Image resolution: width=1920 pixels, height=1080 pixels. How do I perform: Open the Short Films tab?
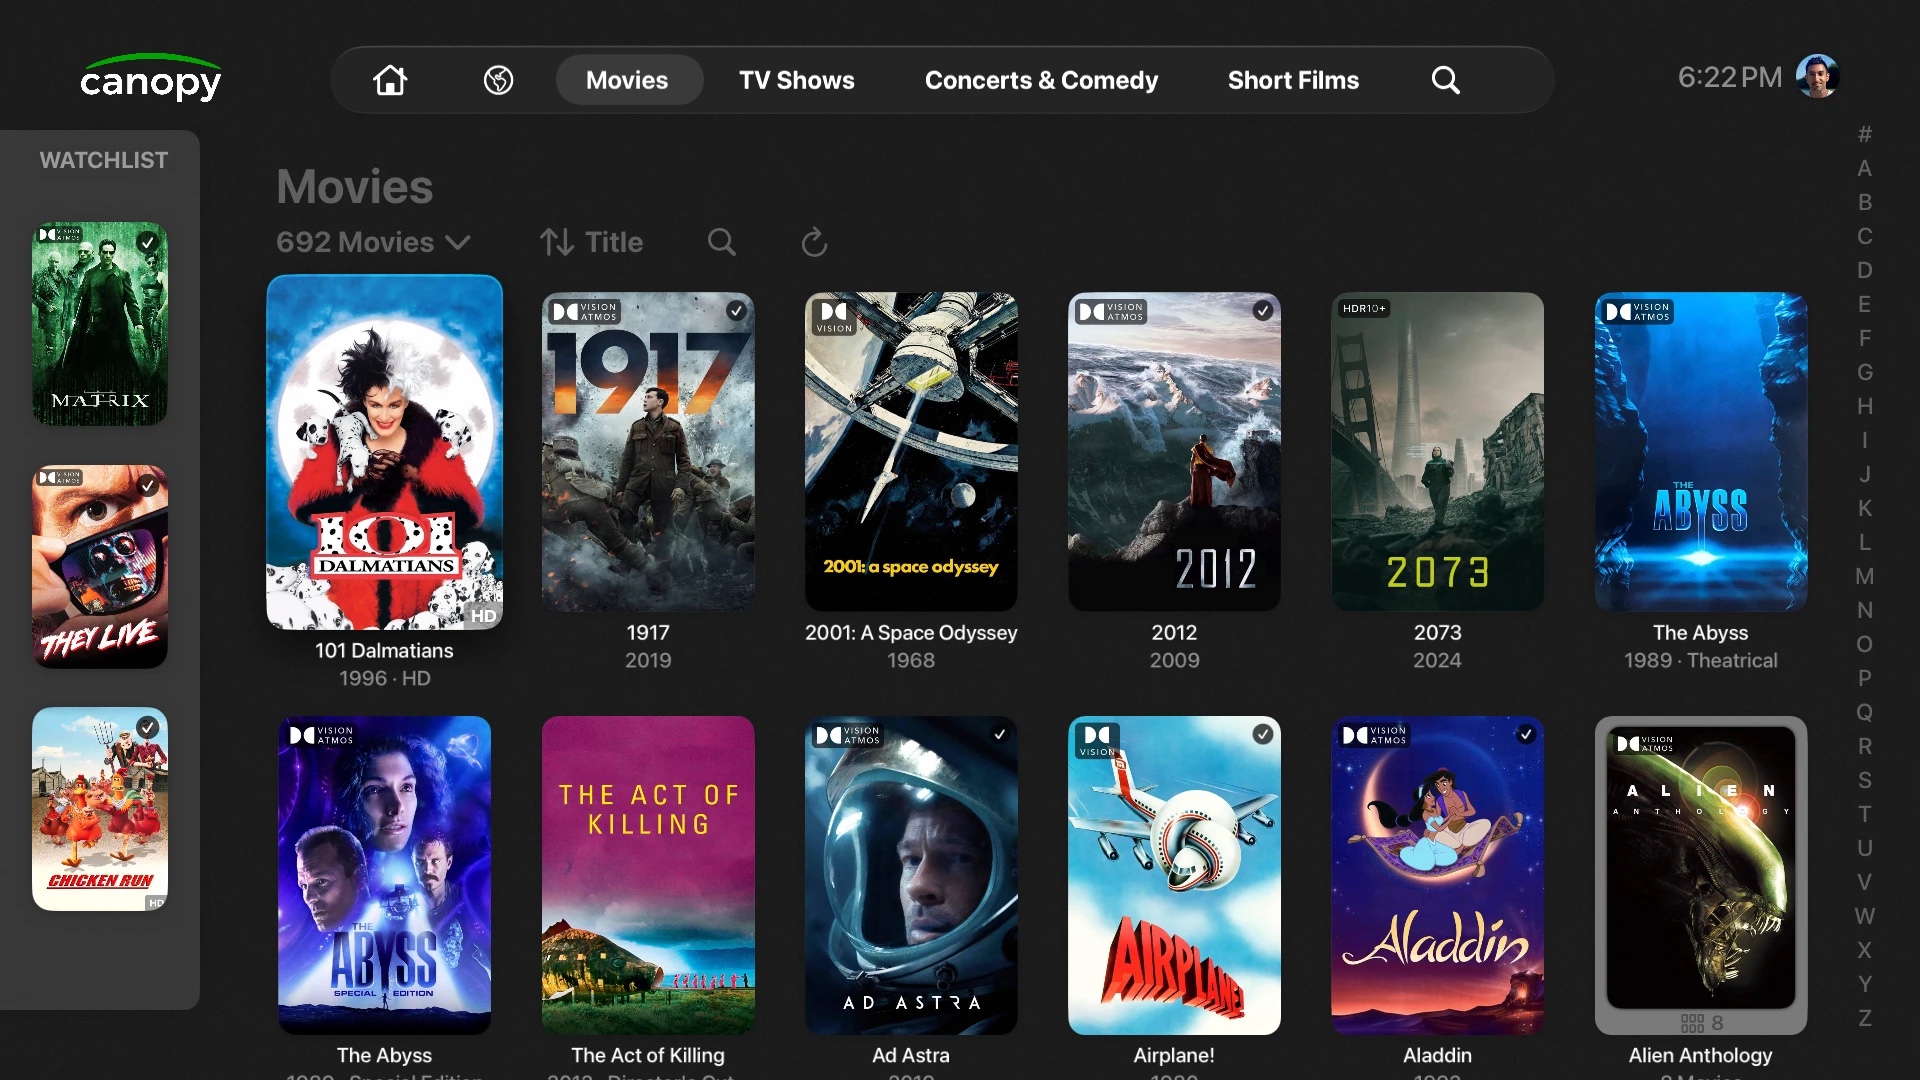coord(1293,80)
